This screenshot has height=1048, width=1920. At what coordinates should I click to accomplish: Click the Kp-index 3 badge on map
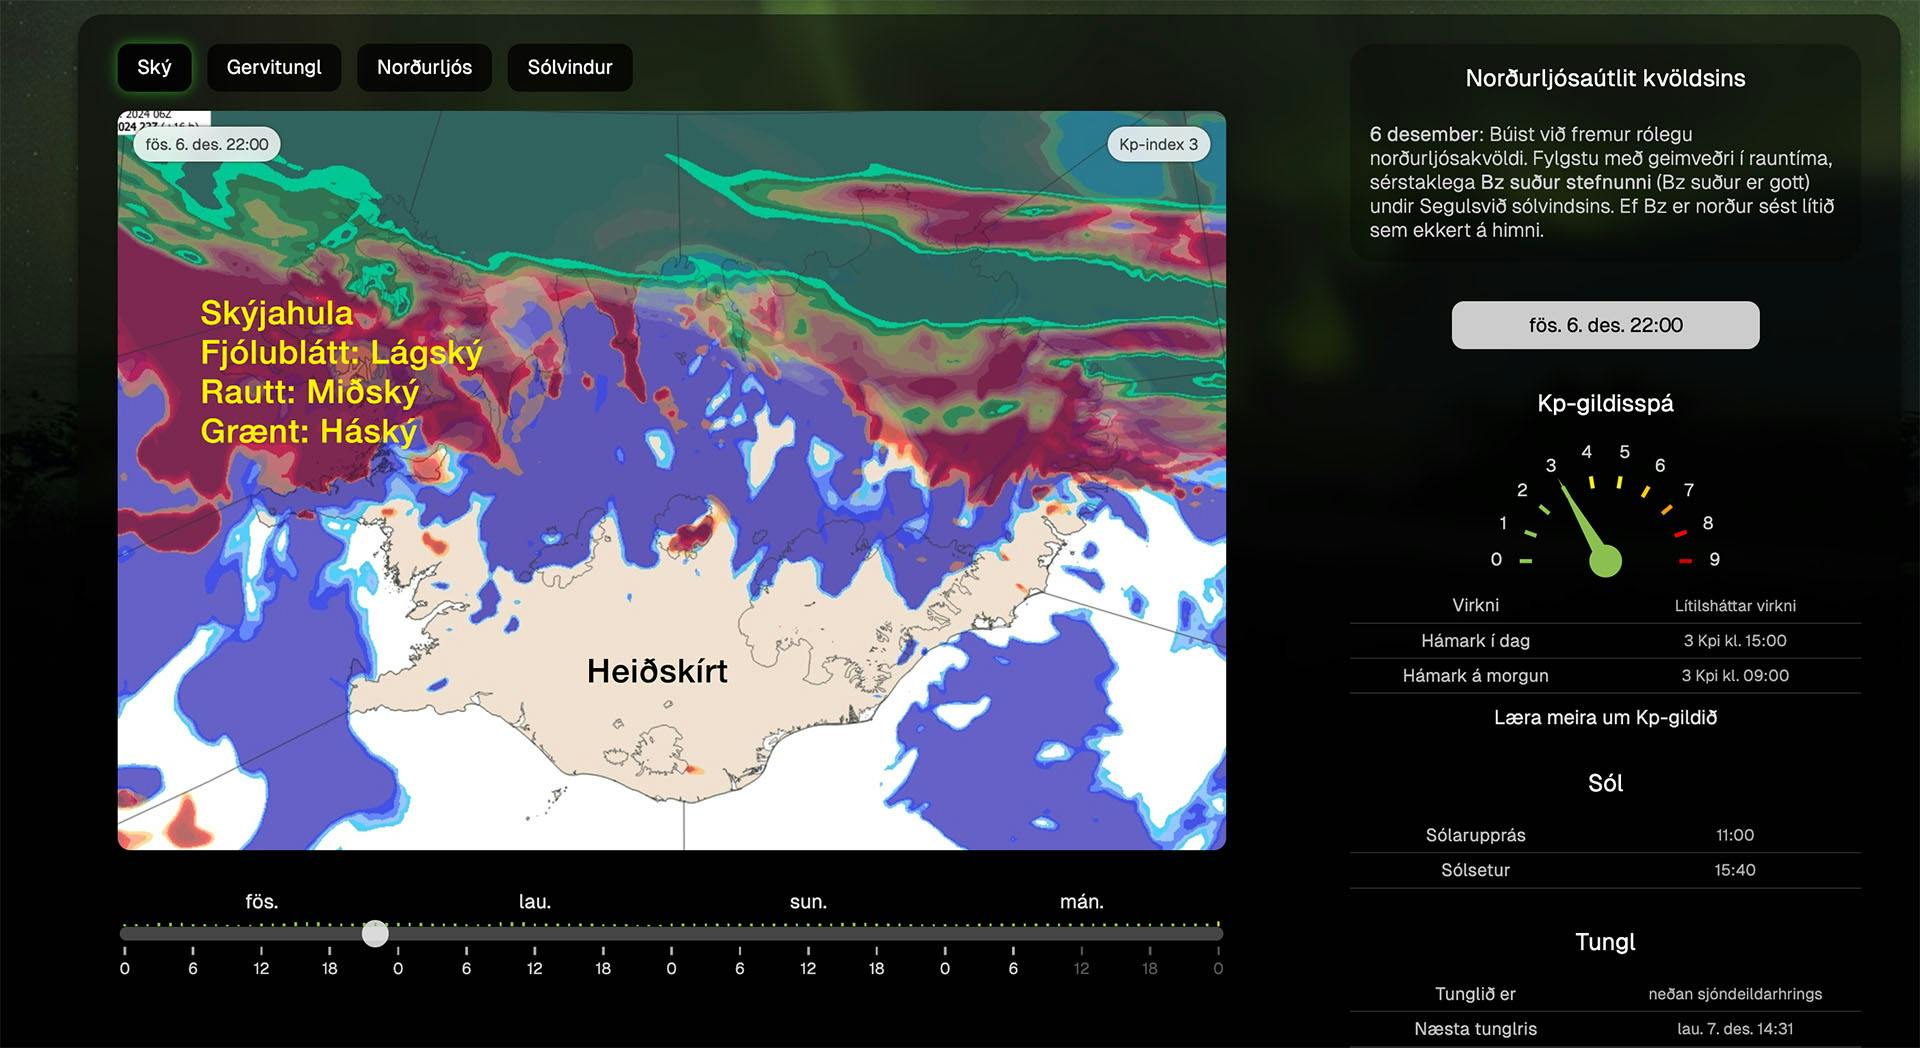coord(1158,144)
